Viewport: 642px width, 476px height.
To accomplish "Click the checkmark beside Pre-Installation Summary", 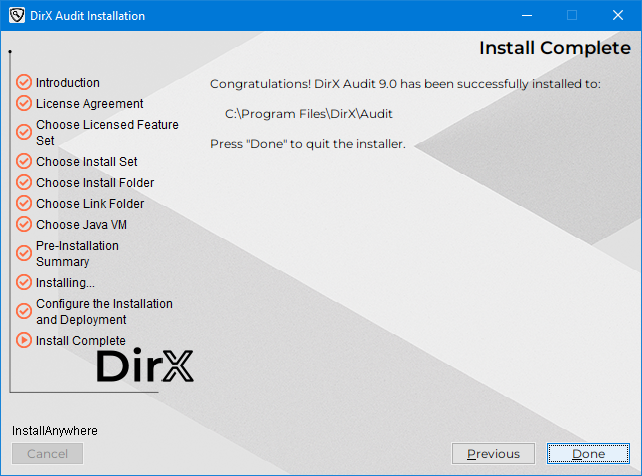I will click(x=24, y=254).
